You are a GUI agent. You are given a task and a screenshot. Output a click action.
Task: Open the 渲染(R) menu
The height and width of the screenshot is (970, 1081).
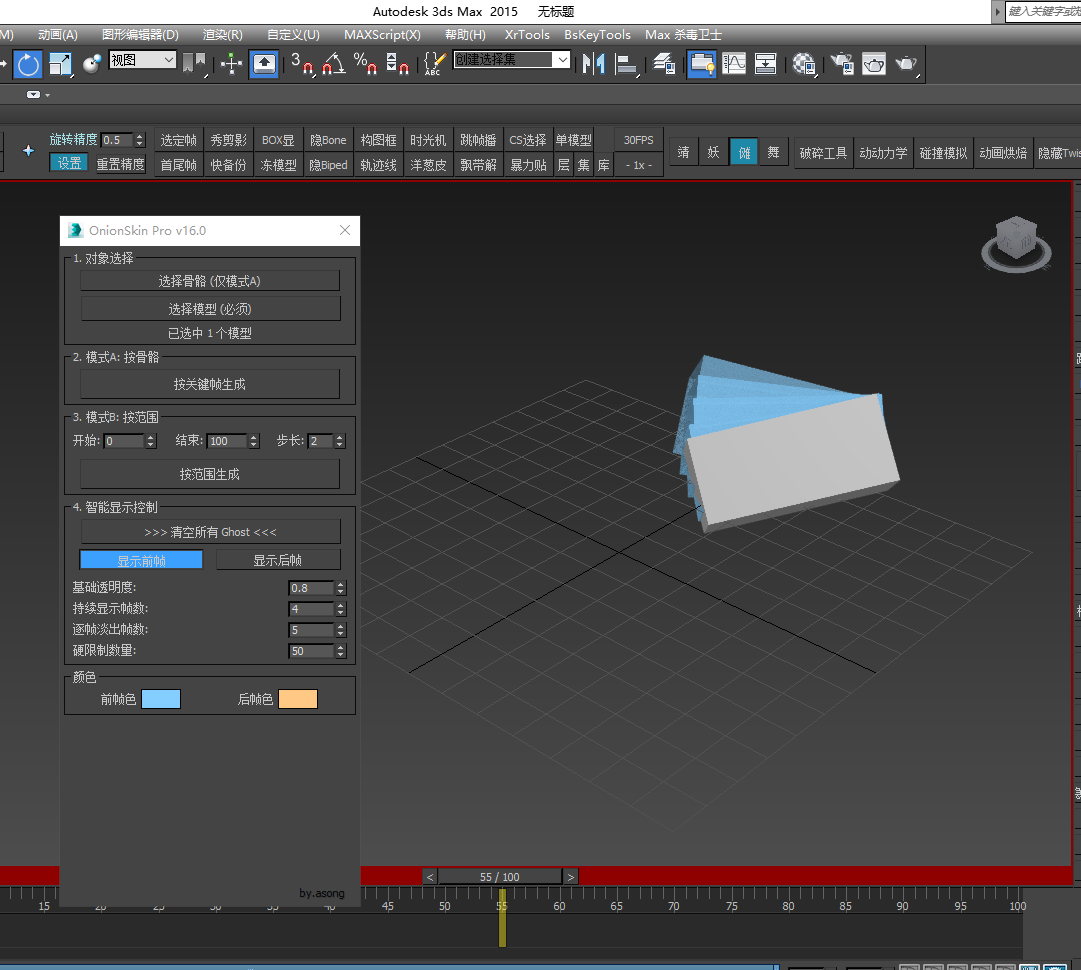click(222, 35)
